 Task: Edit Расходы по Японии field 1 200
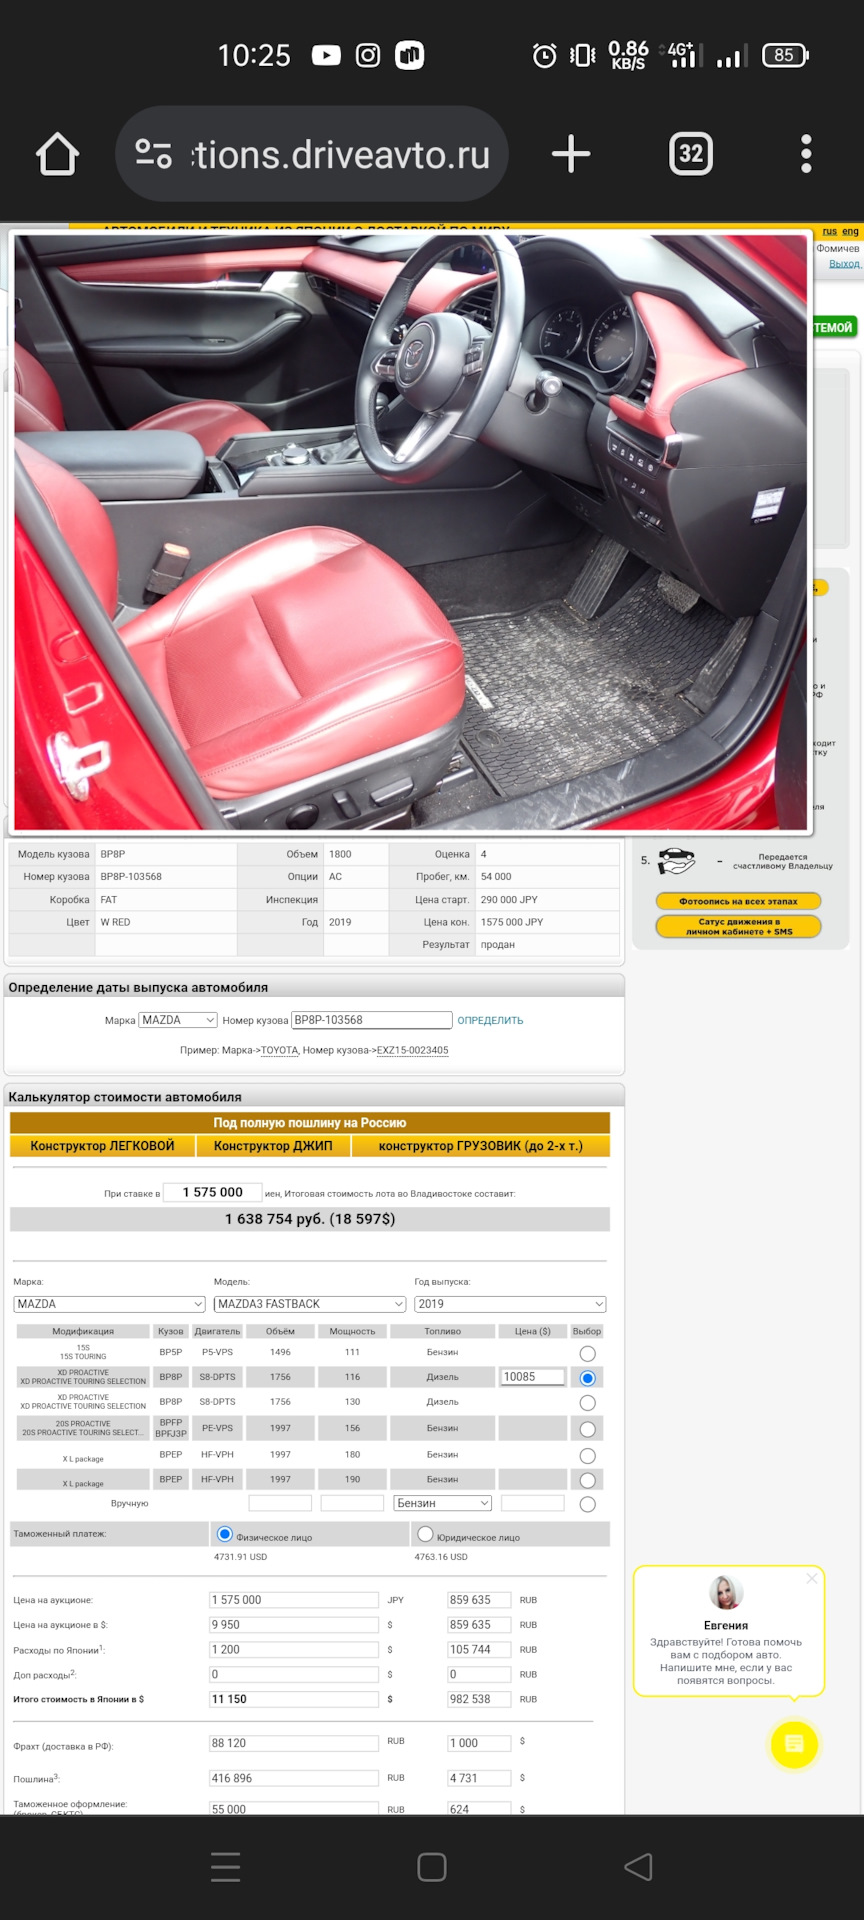click(x=294, y=1650)
